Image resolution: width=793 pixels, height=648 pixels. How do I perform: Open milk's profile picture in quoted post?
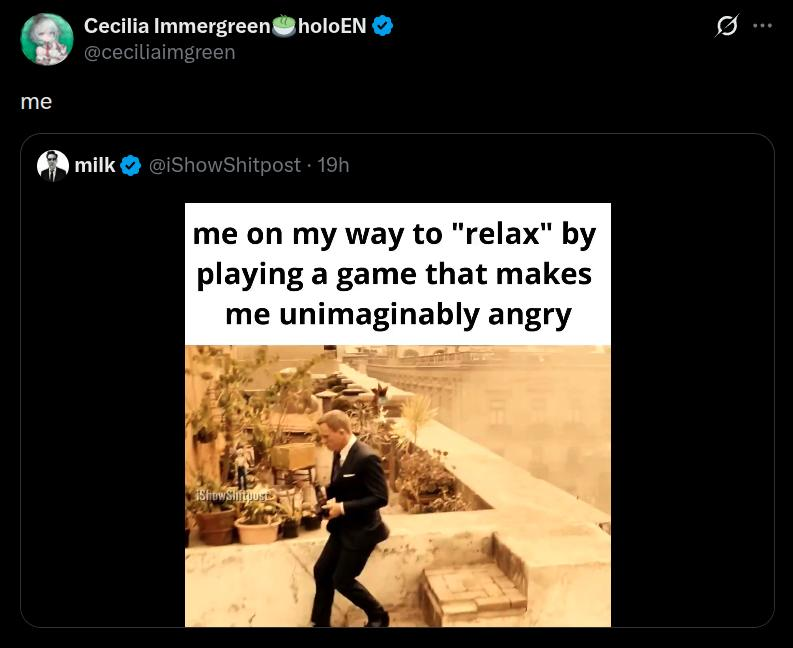point(53,165)
